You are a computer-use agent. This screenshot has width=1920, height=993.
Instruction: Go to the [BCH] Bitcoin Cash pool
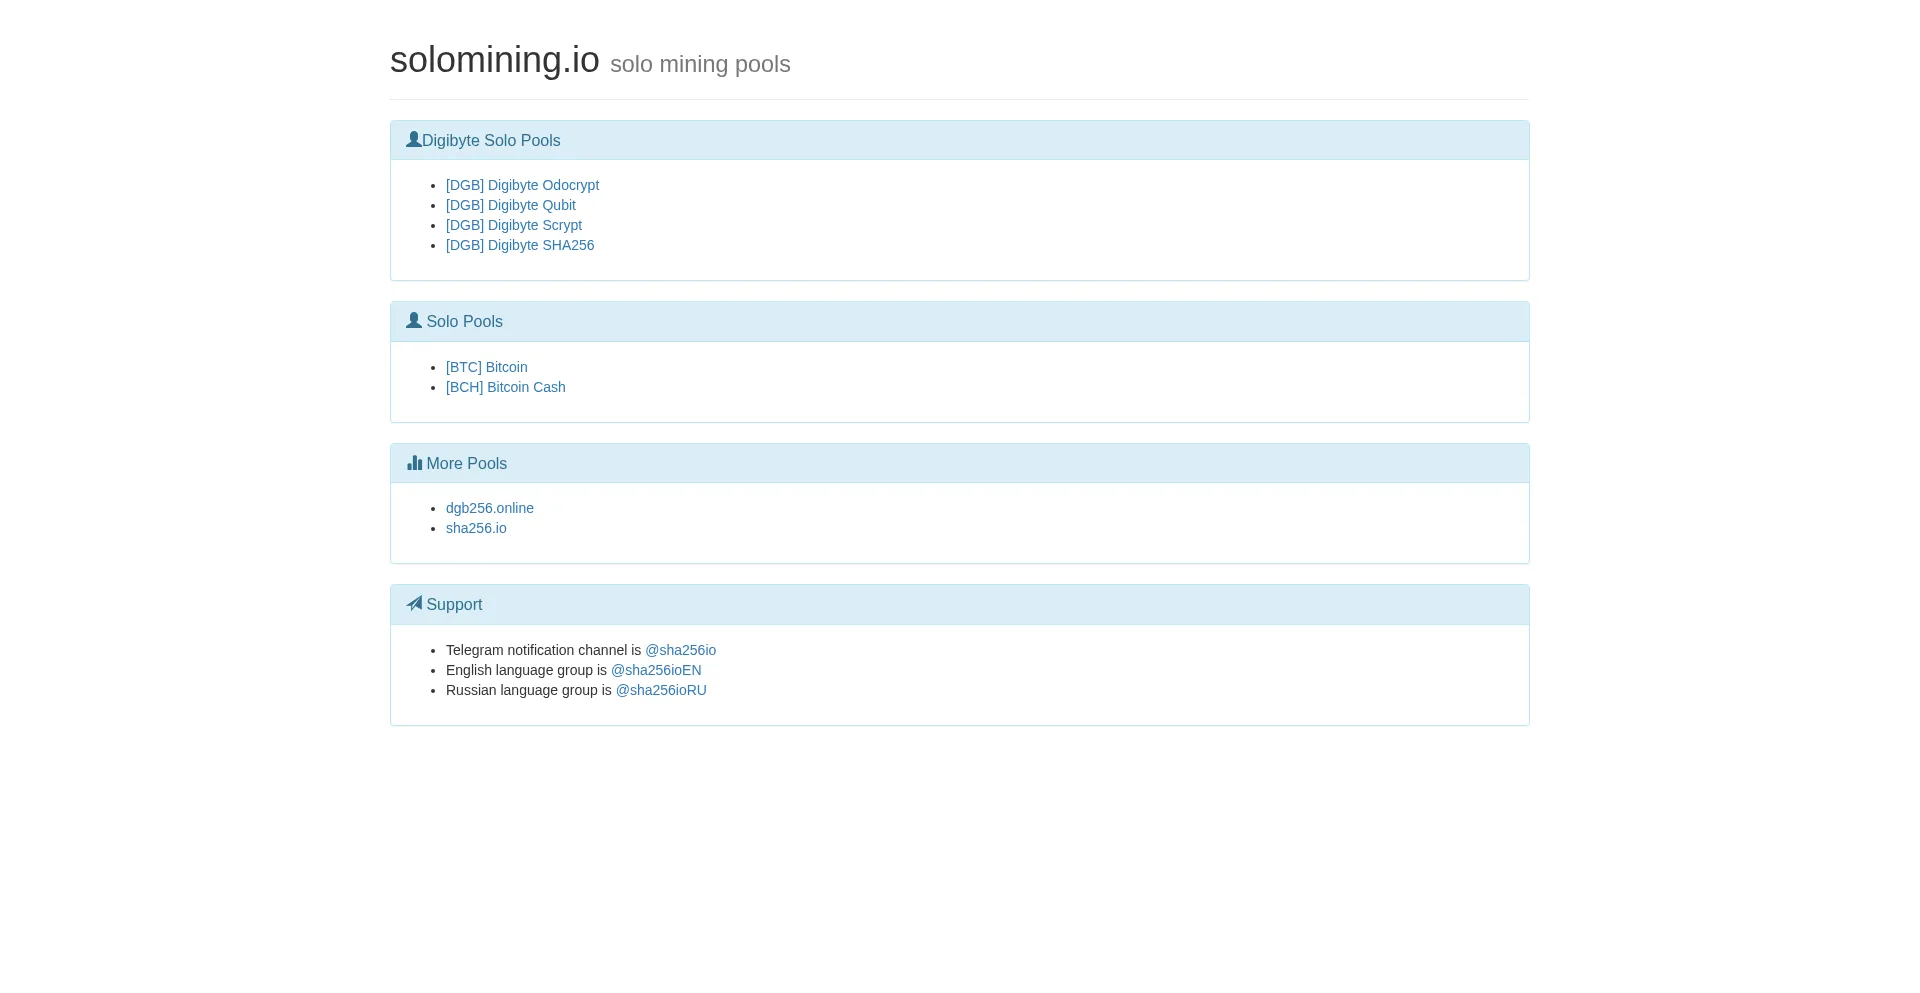click(x=506, y=387)
